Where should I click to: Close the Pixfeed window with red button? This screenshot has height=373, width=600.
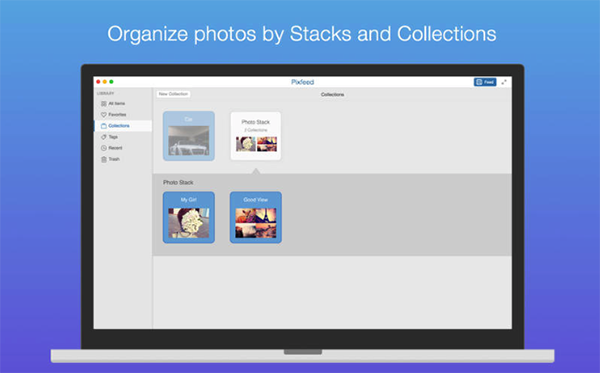(98, 81)
